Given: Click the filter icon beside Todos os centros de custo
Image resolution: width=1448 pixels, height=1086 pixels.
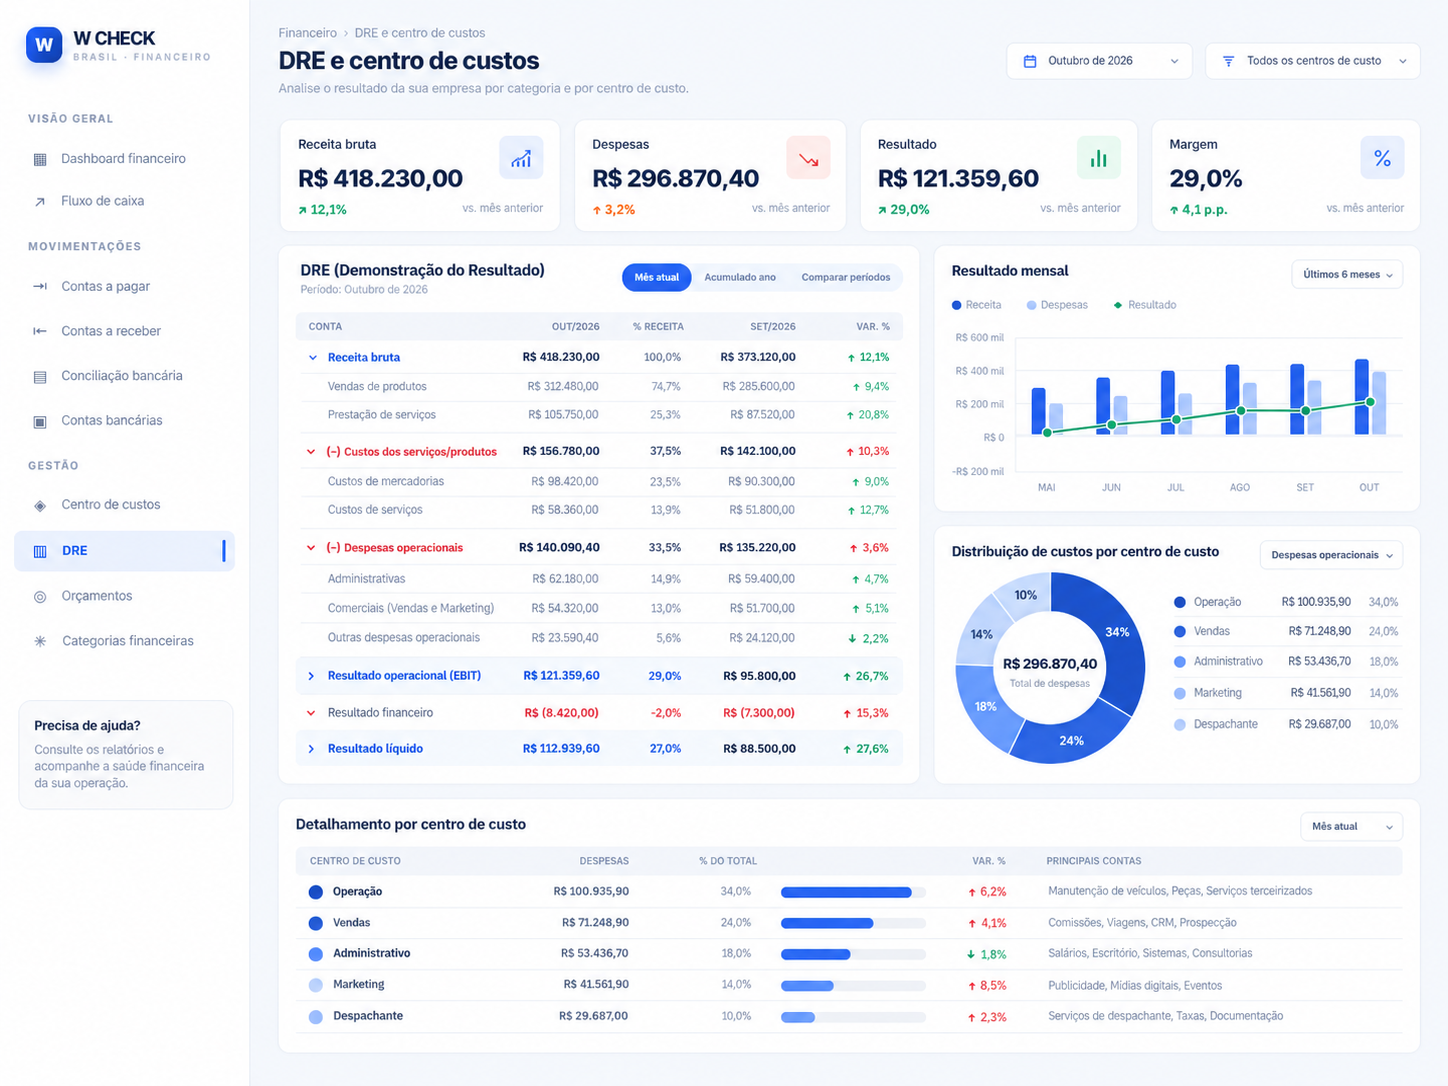Looking at the screenshot, I should (x=1229, y=61).
